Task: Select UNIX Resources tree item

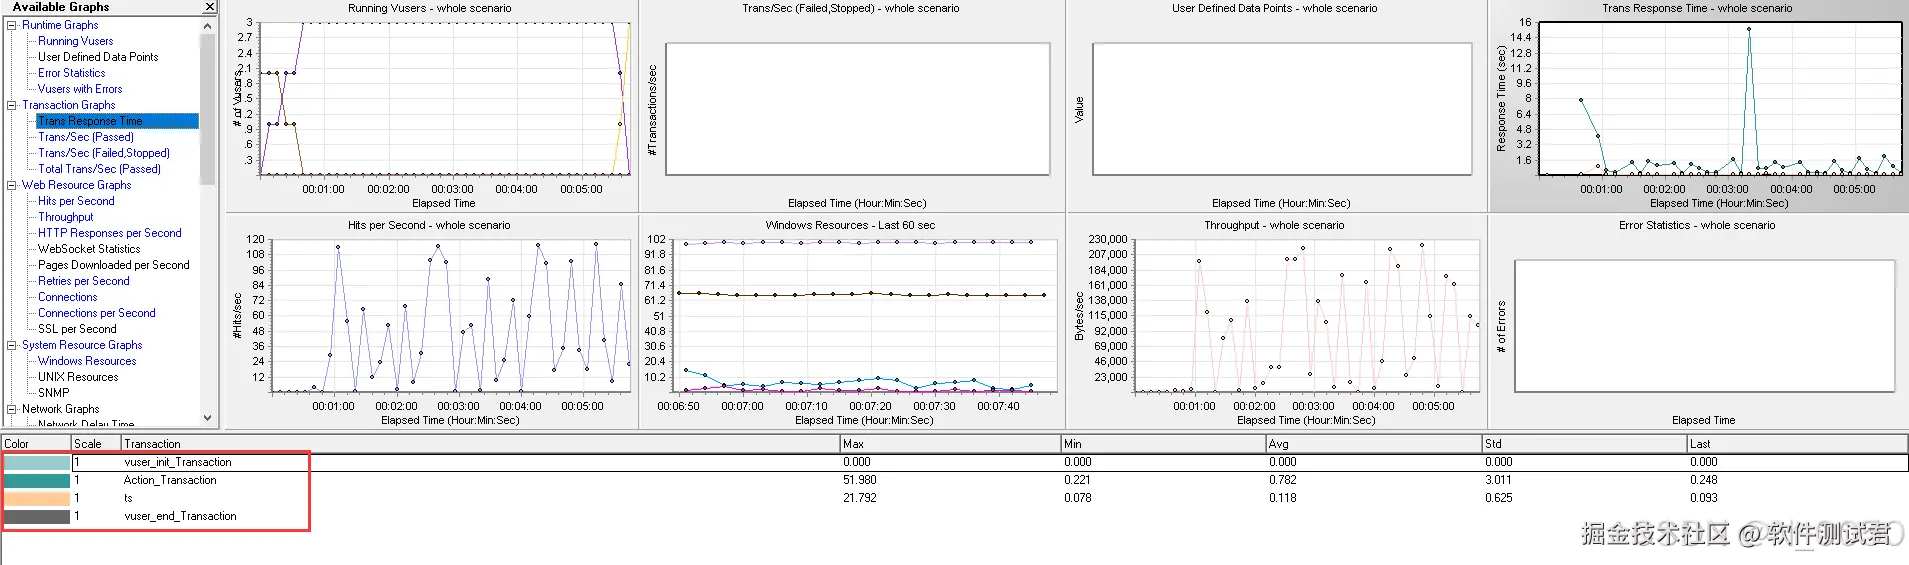Action: 78,377
